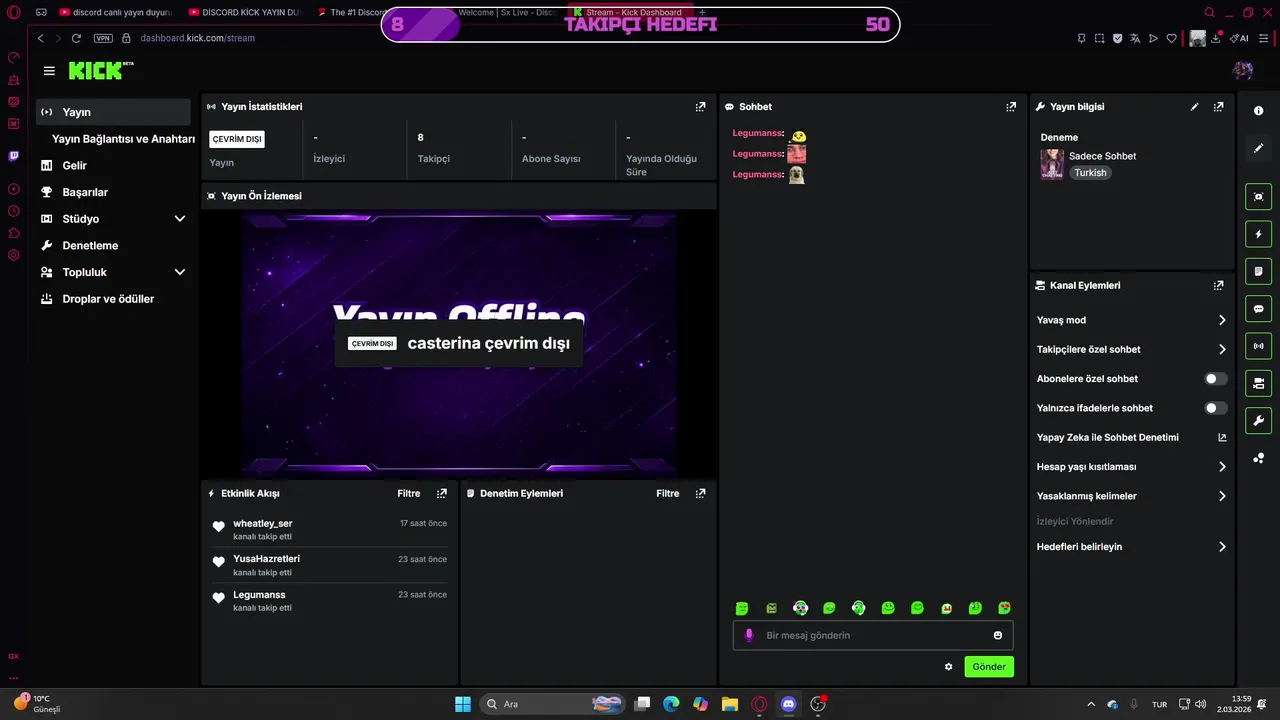1280x720 pixels.
Task: Pop out the Denetim Eylemleri panel
Action: 701,493
